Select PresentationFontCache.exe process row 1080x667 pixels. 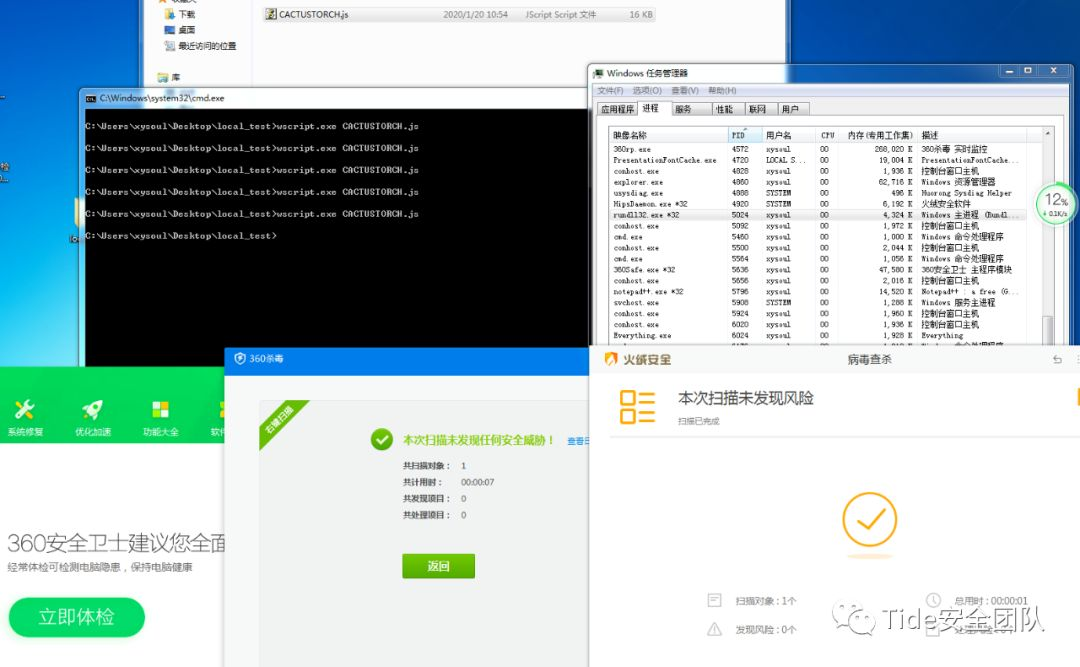point(818,160)
